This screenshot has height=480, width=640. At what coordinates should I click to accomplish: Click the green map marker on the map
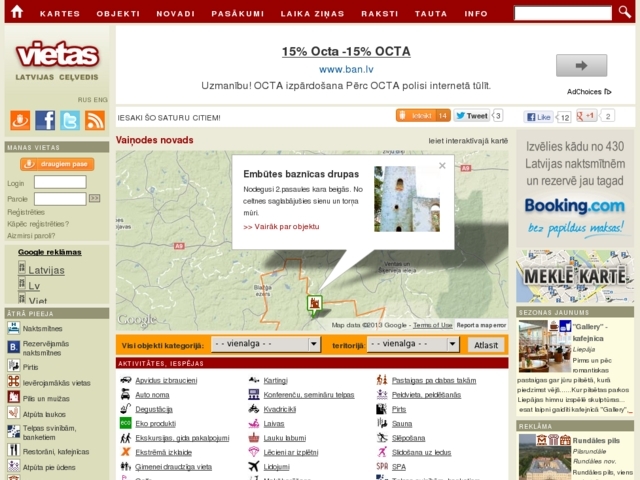tap(314, 303)
